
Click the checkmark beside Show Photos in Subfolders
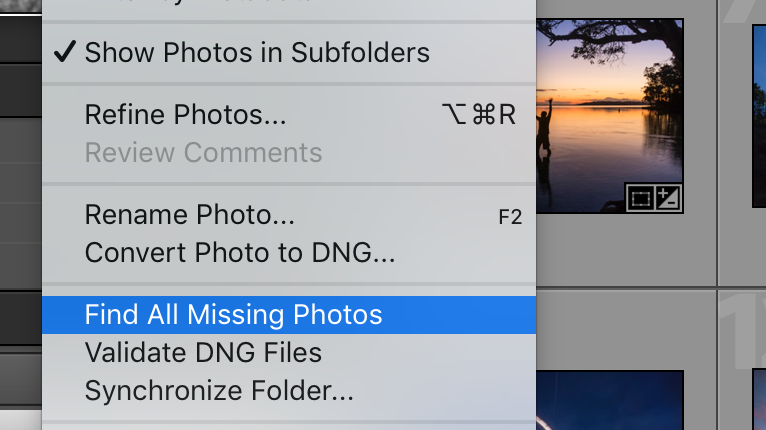65,52
